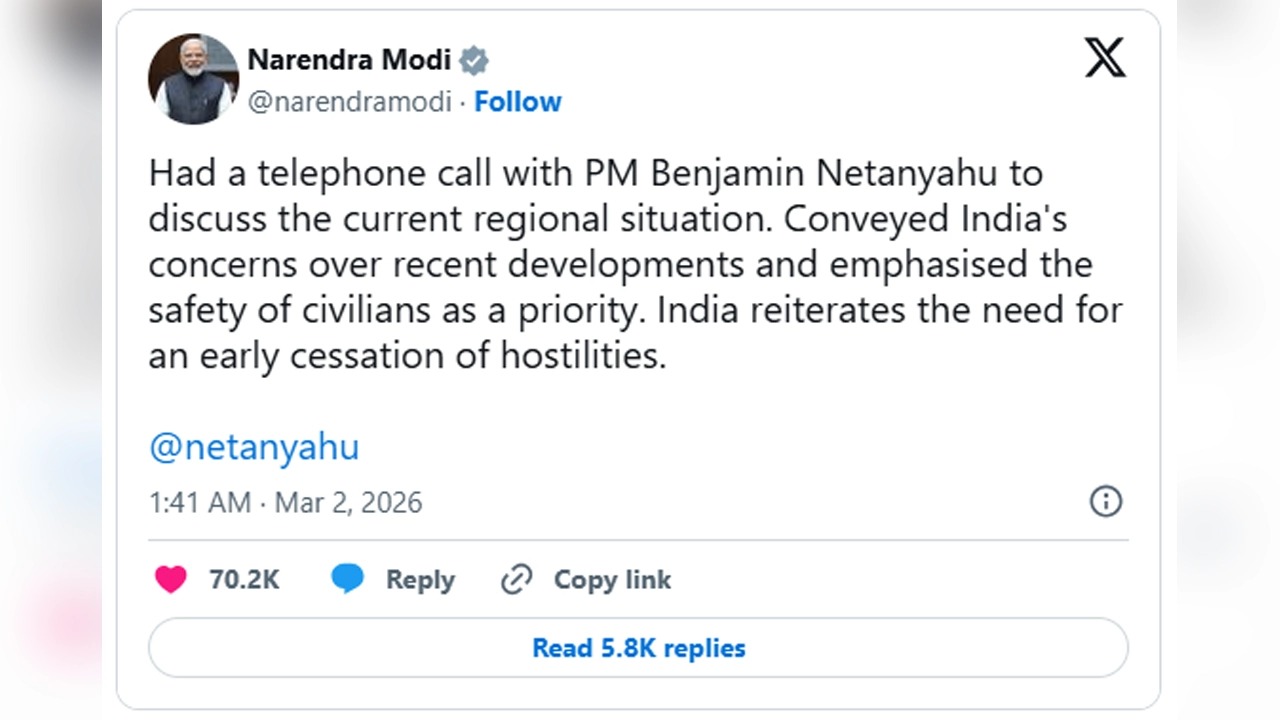
Task: Open the tweet info circle icon
Action: [1105, 501]
